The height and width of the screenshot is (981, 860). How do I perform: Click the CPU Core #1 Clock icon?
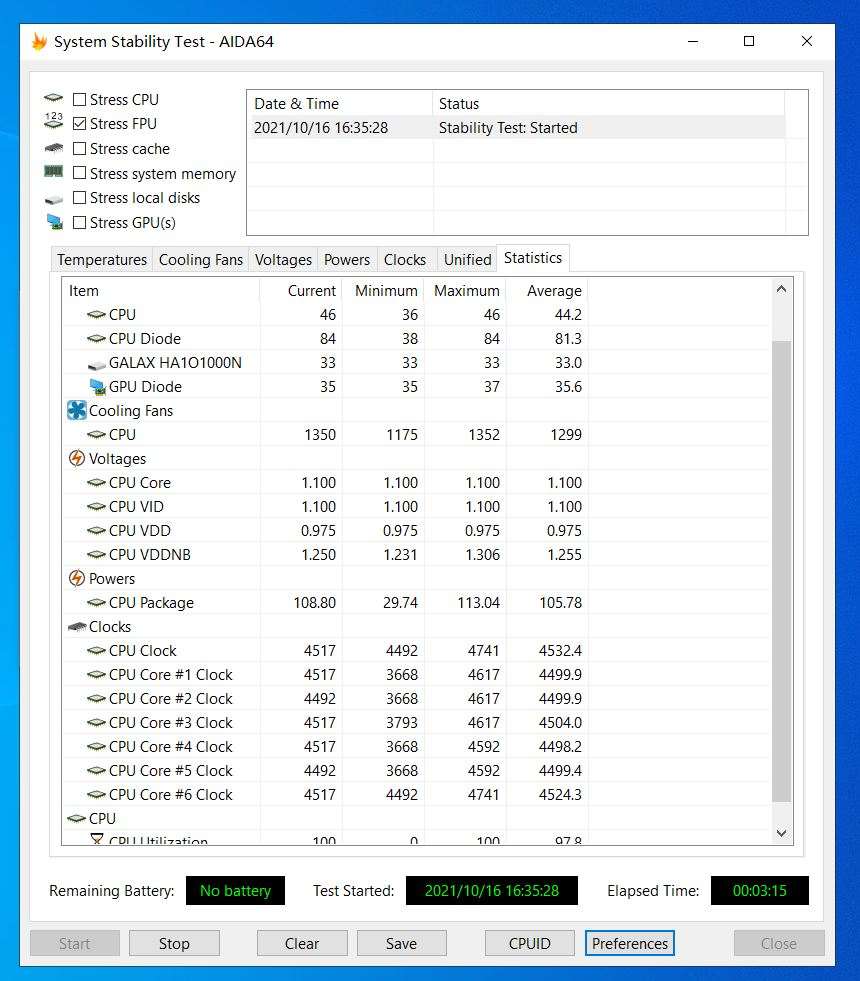click(x=96, y=674)
